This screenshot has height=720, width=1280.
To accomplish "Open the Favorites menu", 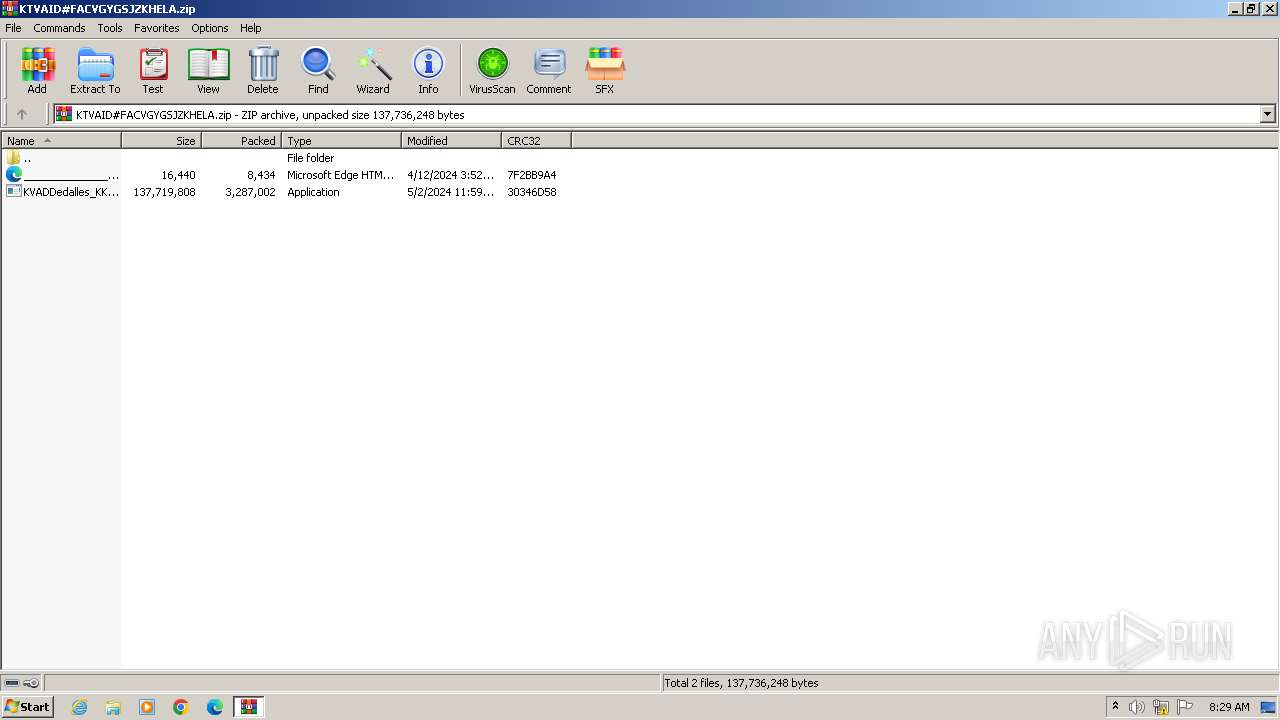I will pyautogui.click(x=157, y=28).
